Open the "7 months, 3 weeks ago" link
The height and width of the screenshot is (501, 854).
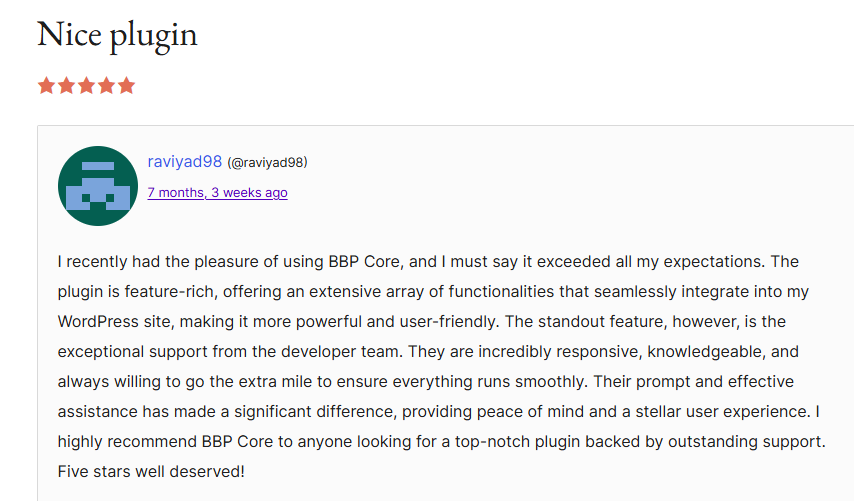coord(217,192)
